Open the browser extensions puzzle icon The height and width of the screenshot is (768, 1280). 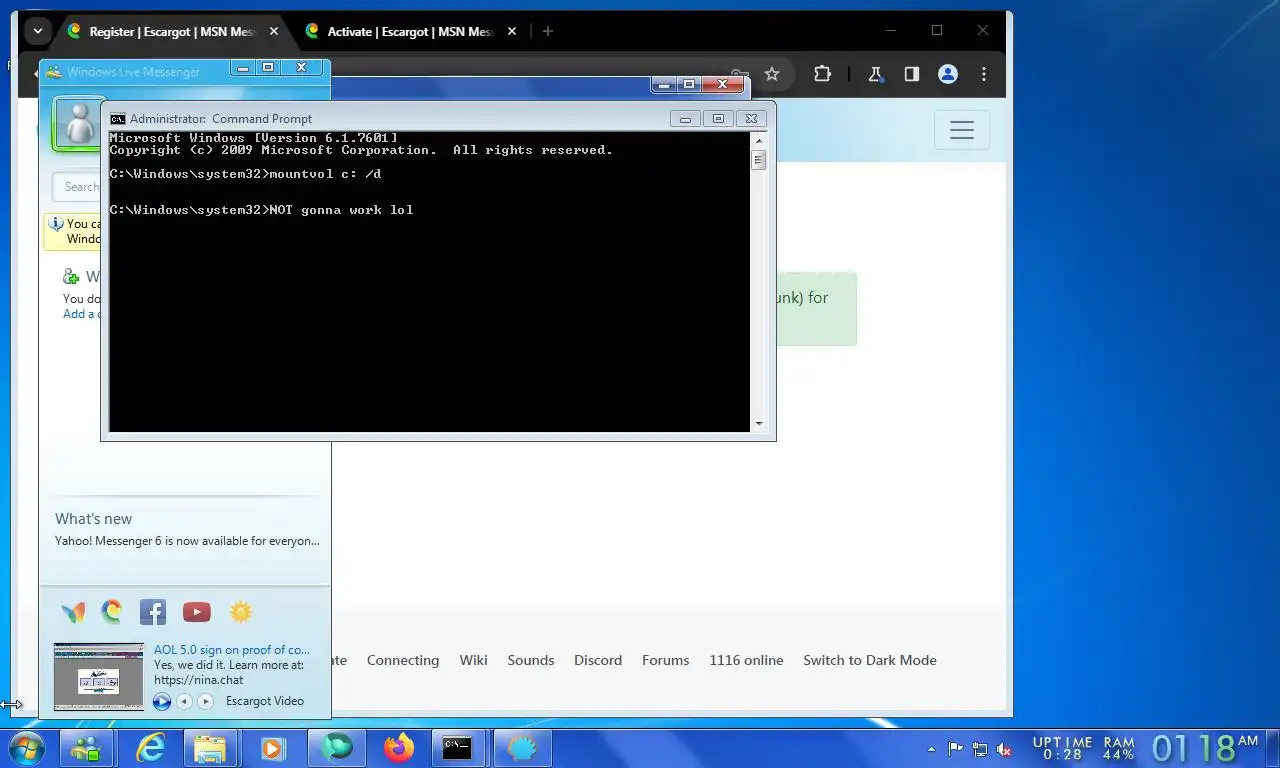point(822,74)
